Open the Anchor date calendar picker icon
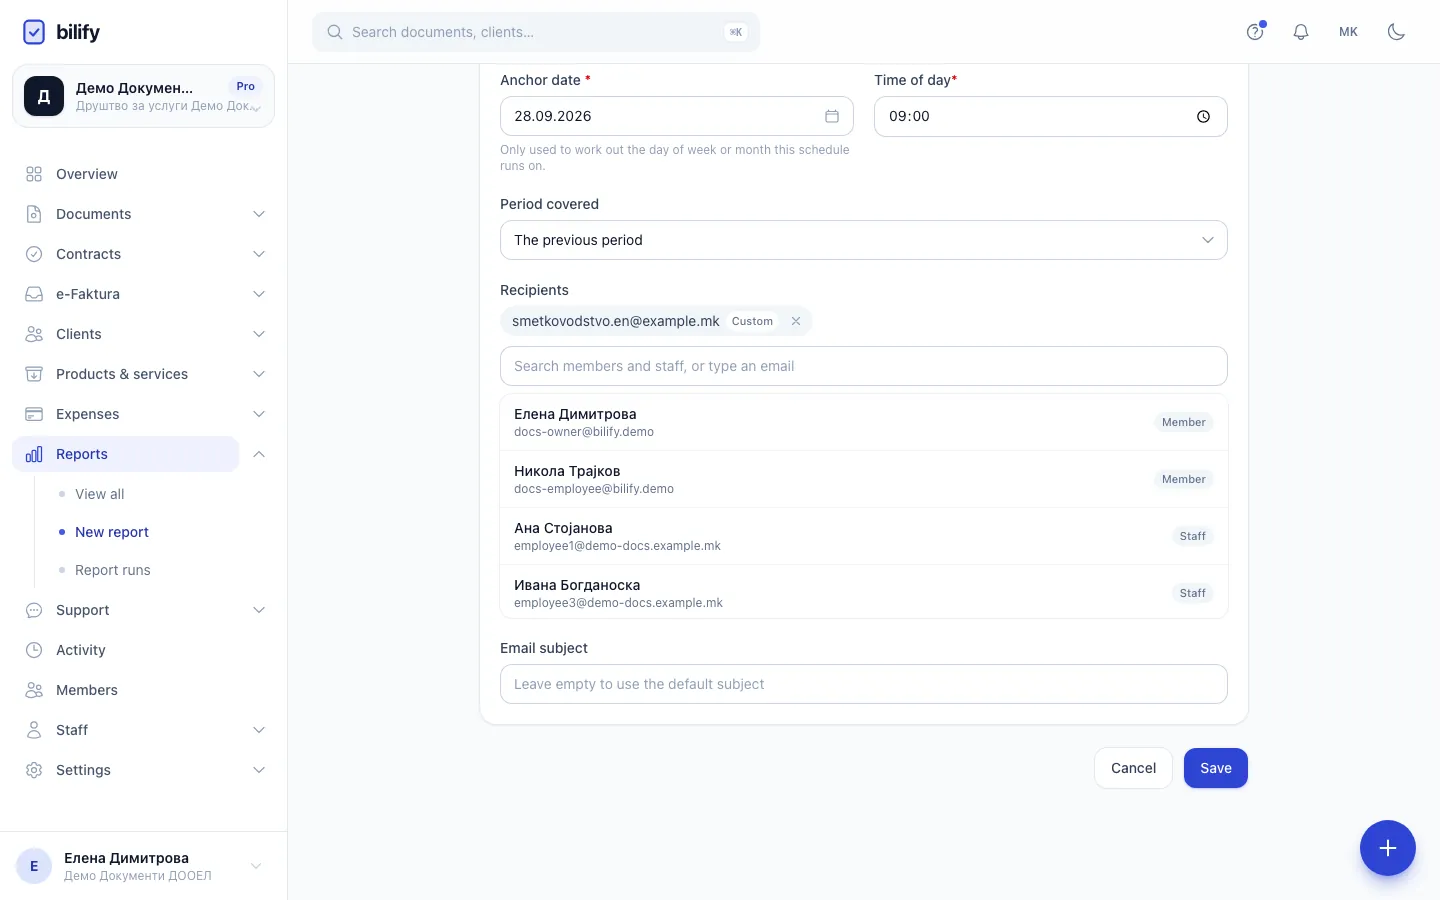This screenshot has width=1440, height=900. pos(831,116)
